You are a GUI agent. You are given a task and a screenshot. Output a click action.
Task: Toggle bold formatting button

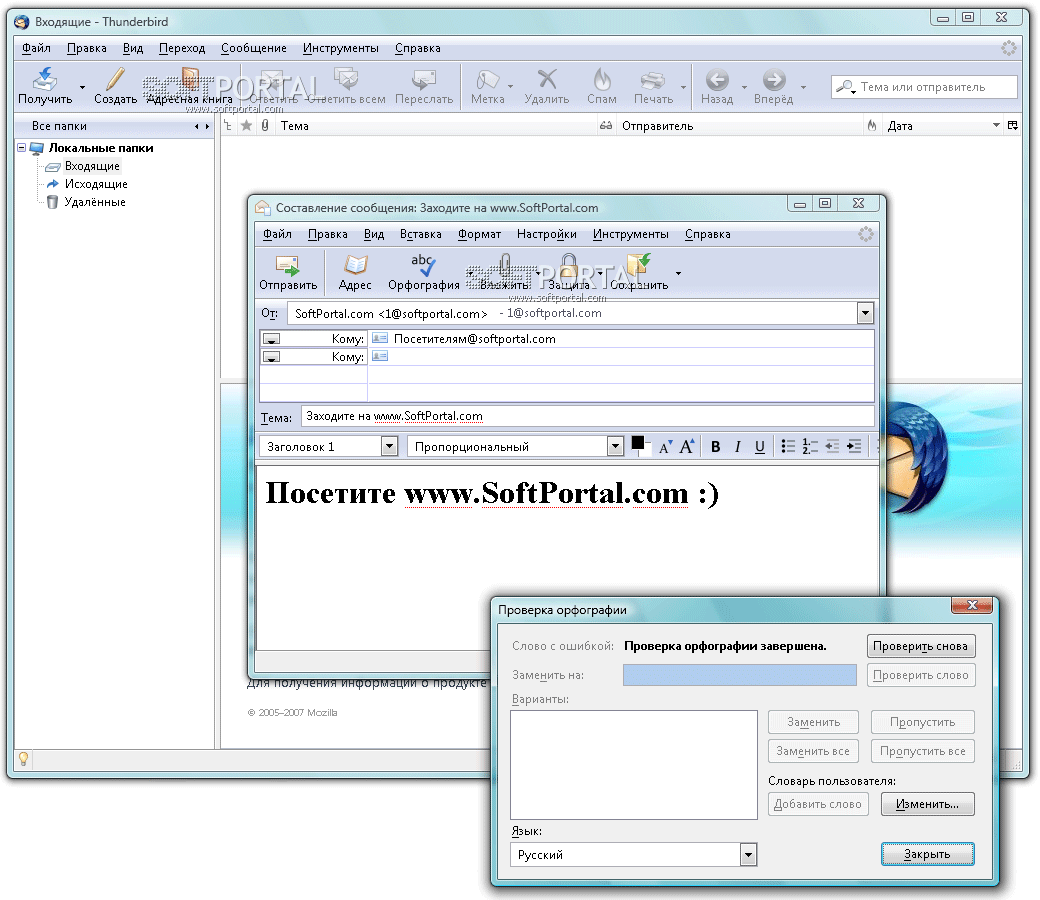click(x=716, y=447)
